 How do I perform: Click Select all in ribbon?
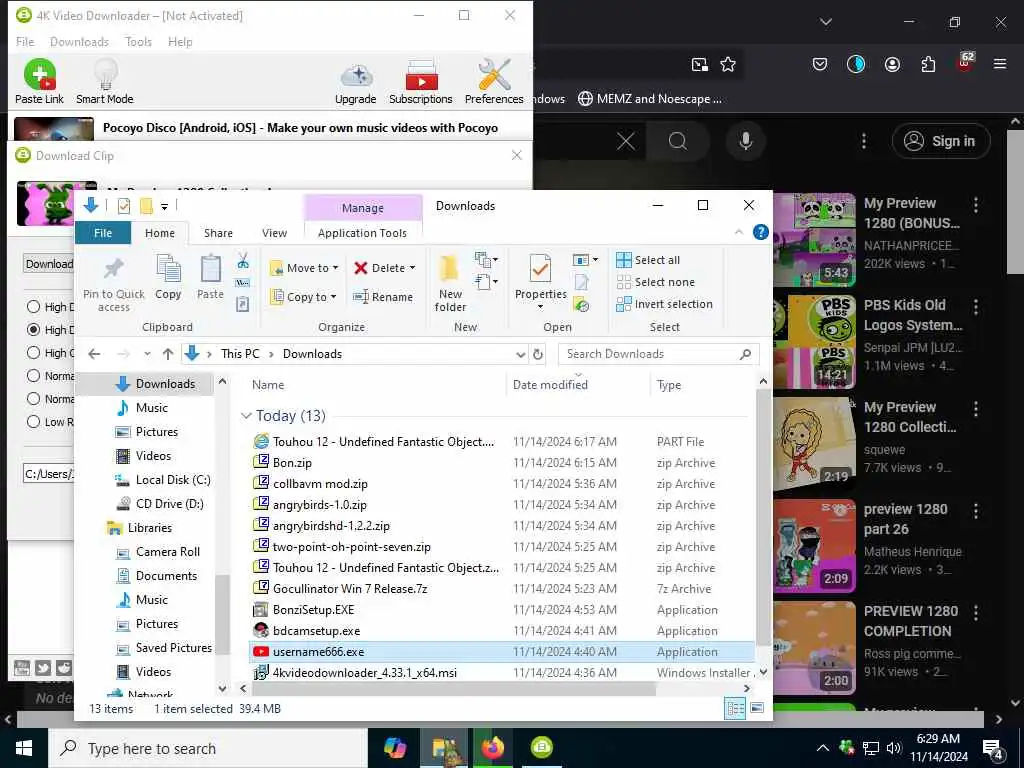point(648,260)
